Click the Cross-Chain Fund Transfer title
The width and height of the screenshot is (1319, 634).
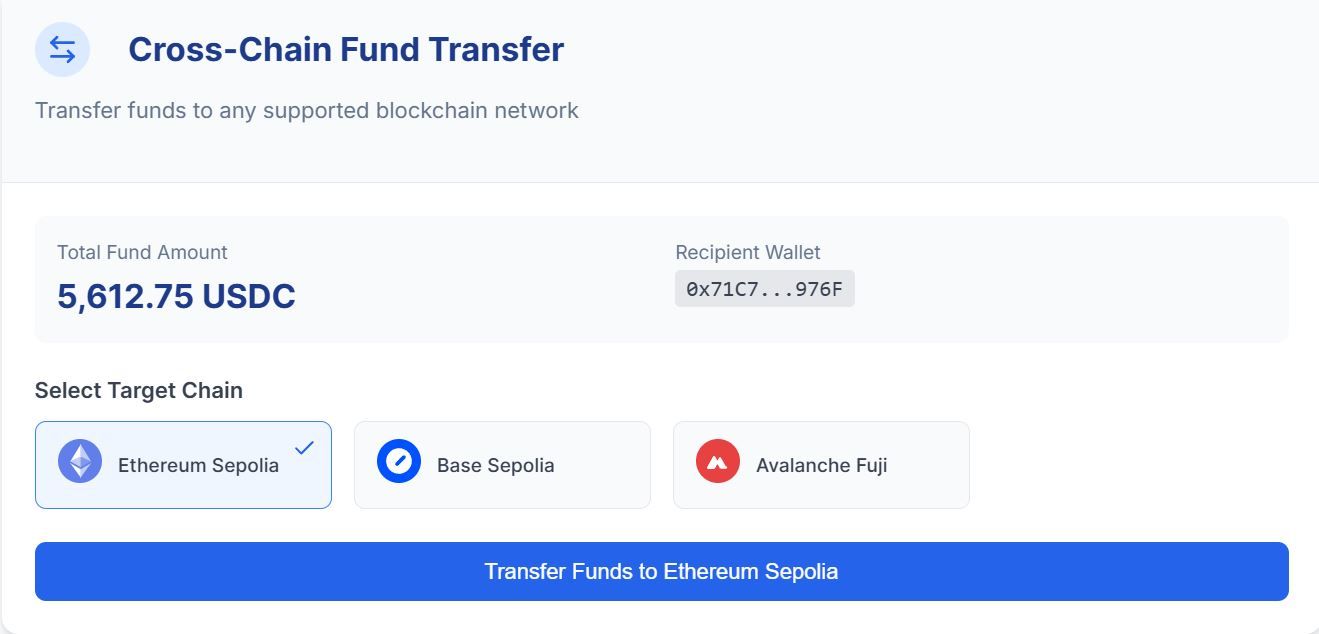346,49
